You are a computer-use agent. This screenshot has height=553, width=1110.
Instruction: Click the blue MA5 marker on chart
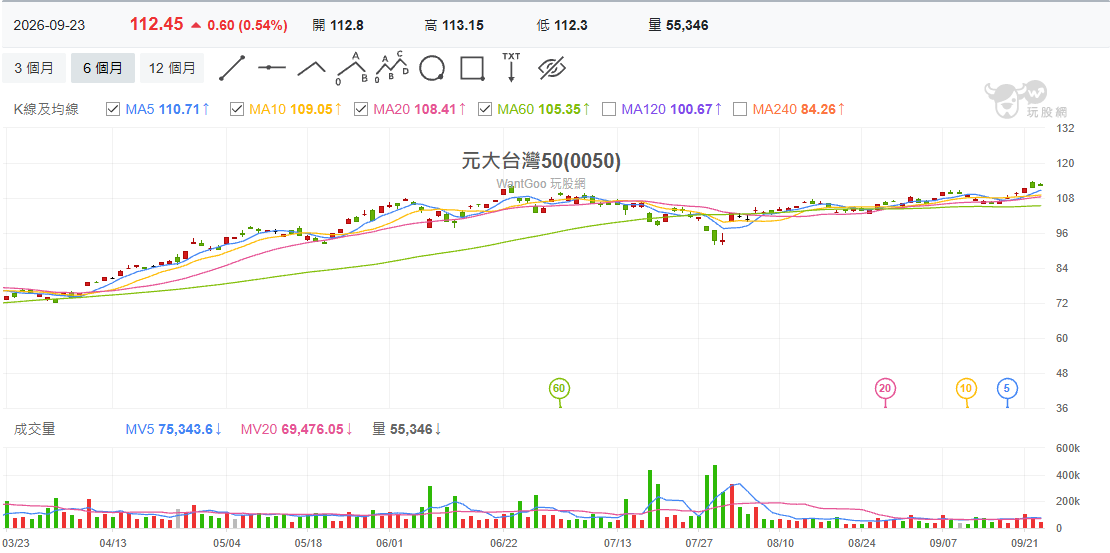[x=1007, y=388]
